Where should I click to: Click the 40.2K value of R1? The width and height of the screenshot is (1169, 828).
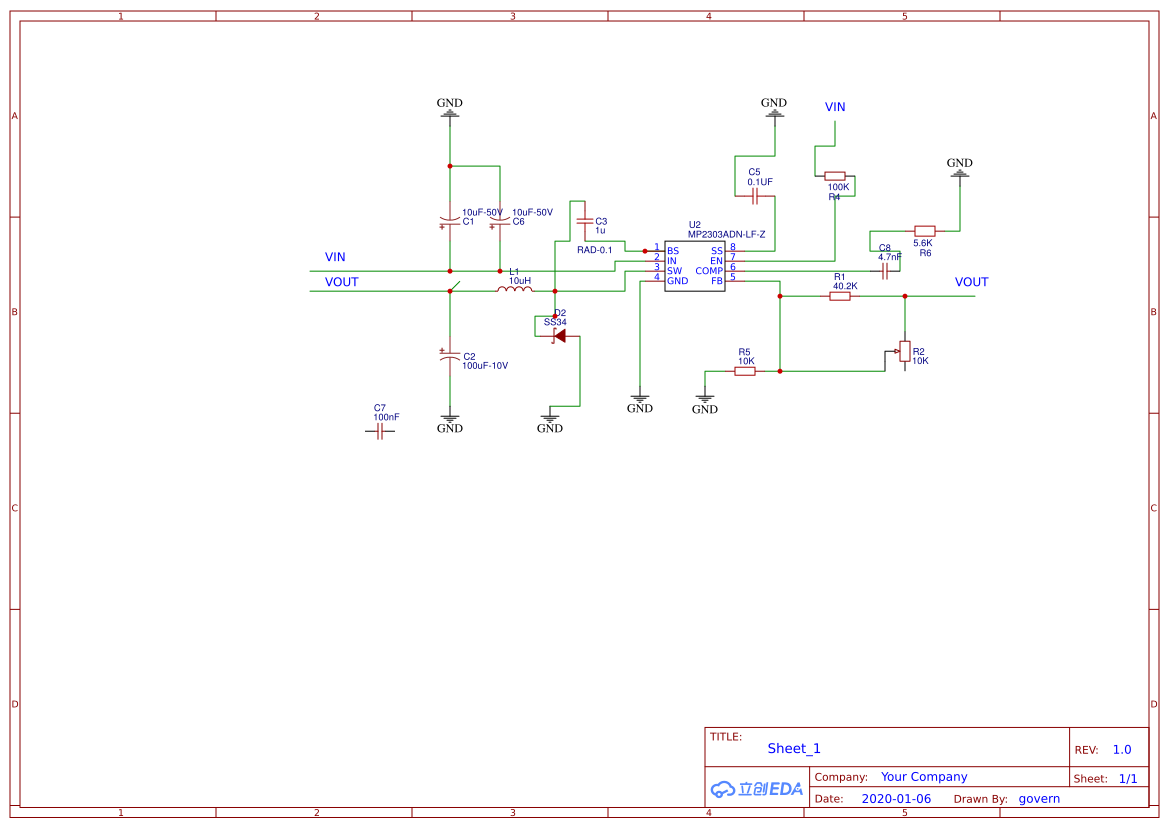click(845, 286)
